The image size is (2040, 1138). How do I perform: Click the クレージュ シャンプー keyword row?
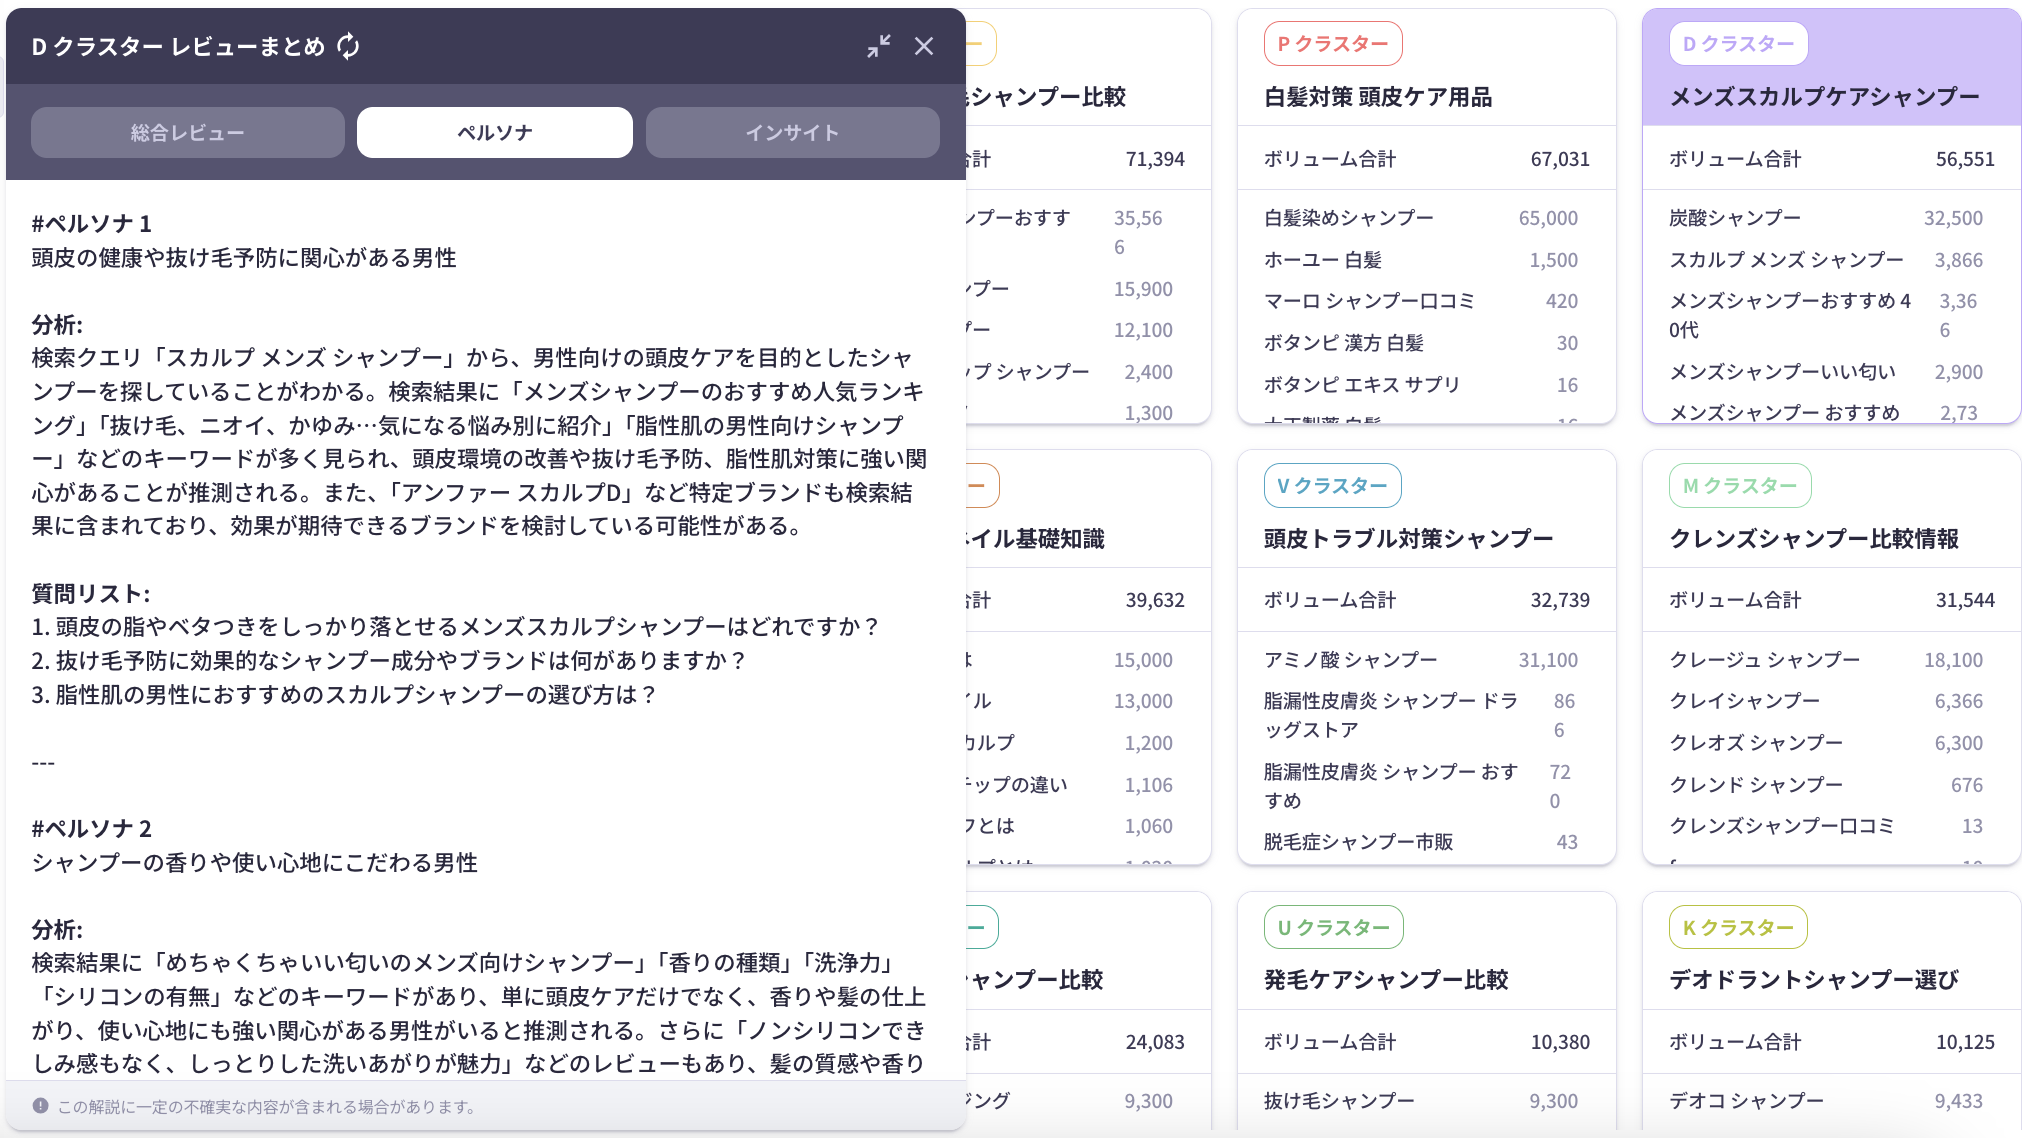1764,660
